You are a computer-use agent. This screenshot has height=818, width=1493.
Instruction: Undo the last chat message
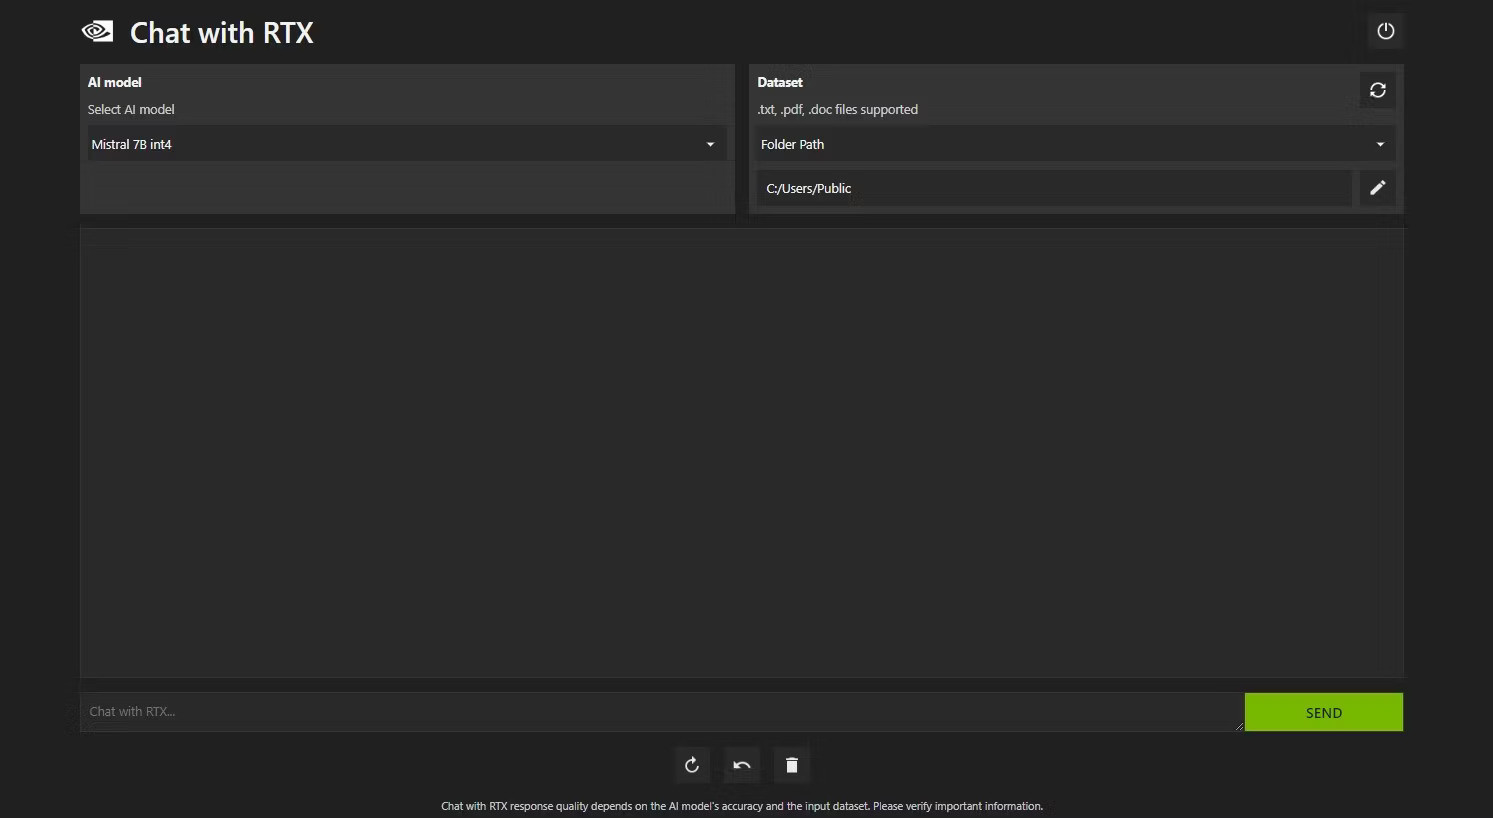tap(741, 764)
